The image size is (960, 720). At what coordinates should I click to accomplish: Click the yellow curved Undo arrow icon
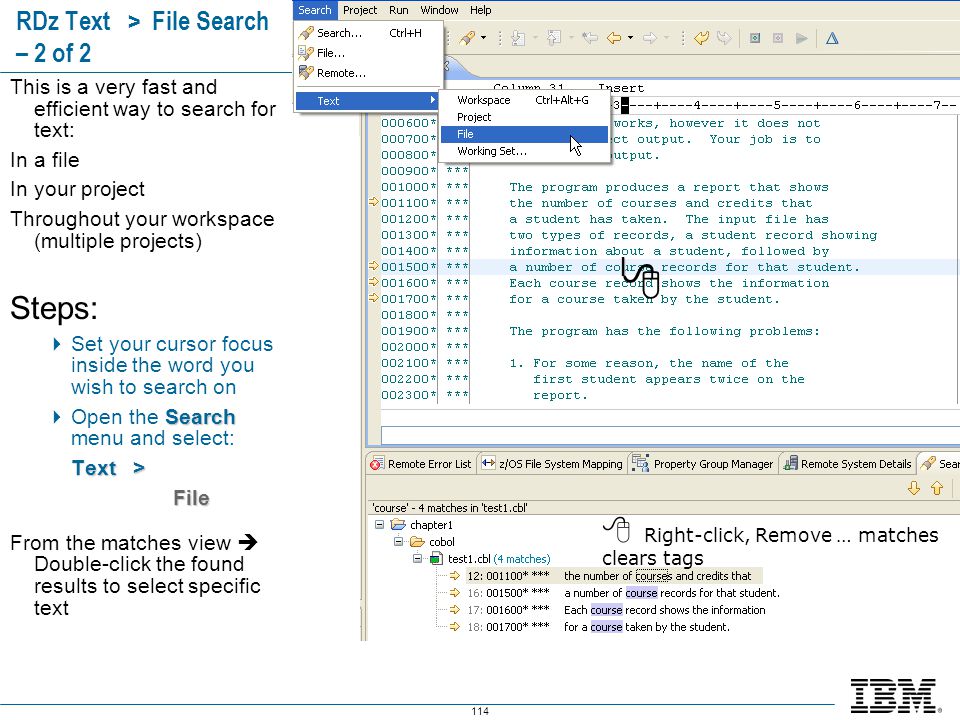(x=702, y=38)
